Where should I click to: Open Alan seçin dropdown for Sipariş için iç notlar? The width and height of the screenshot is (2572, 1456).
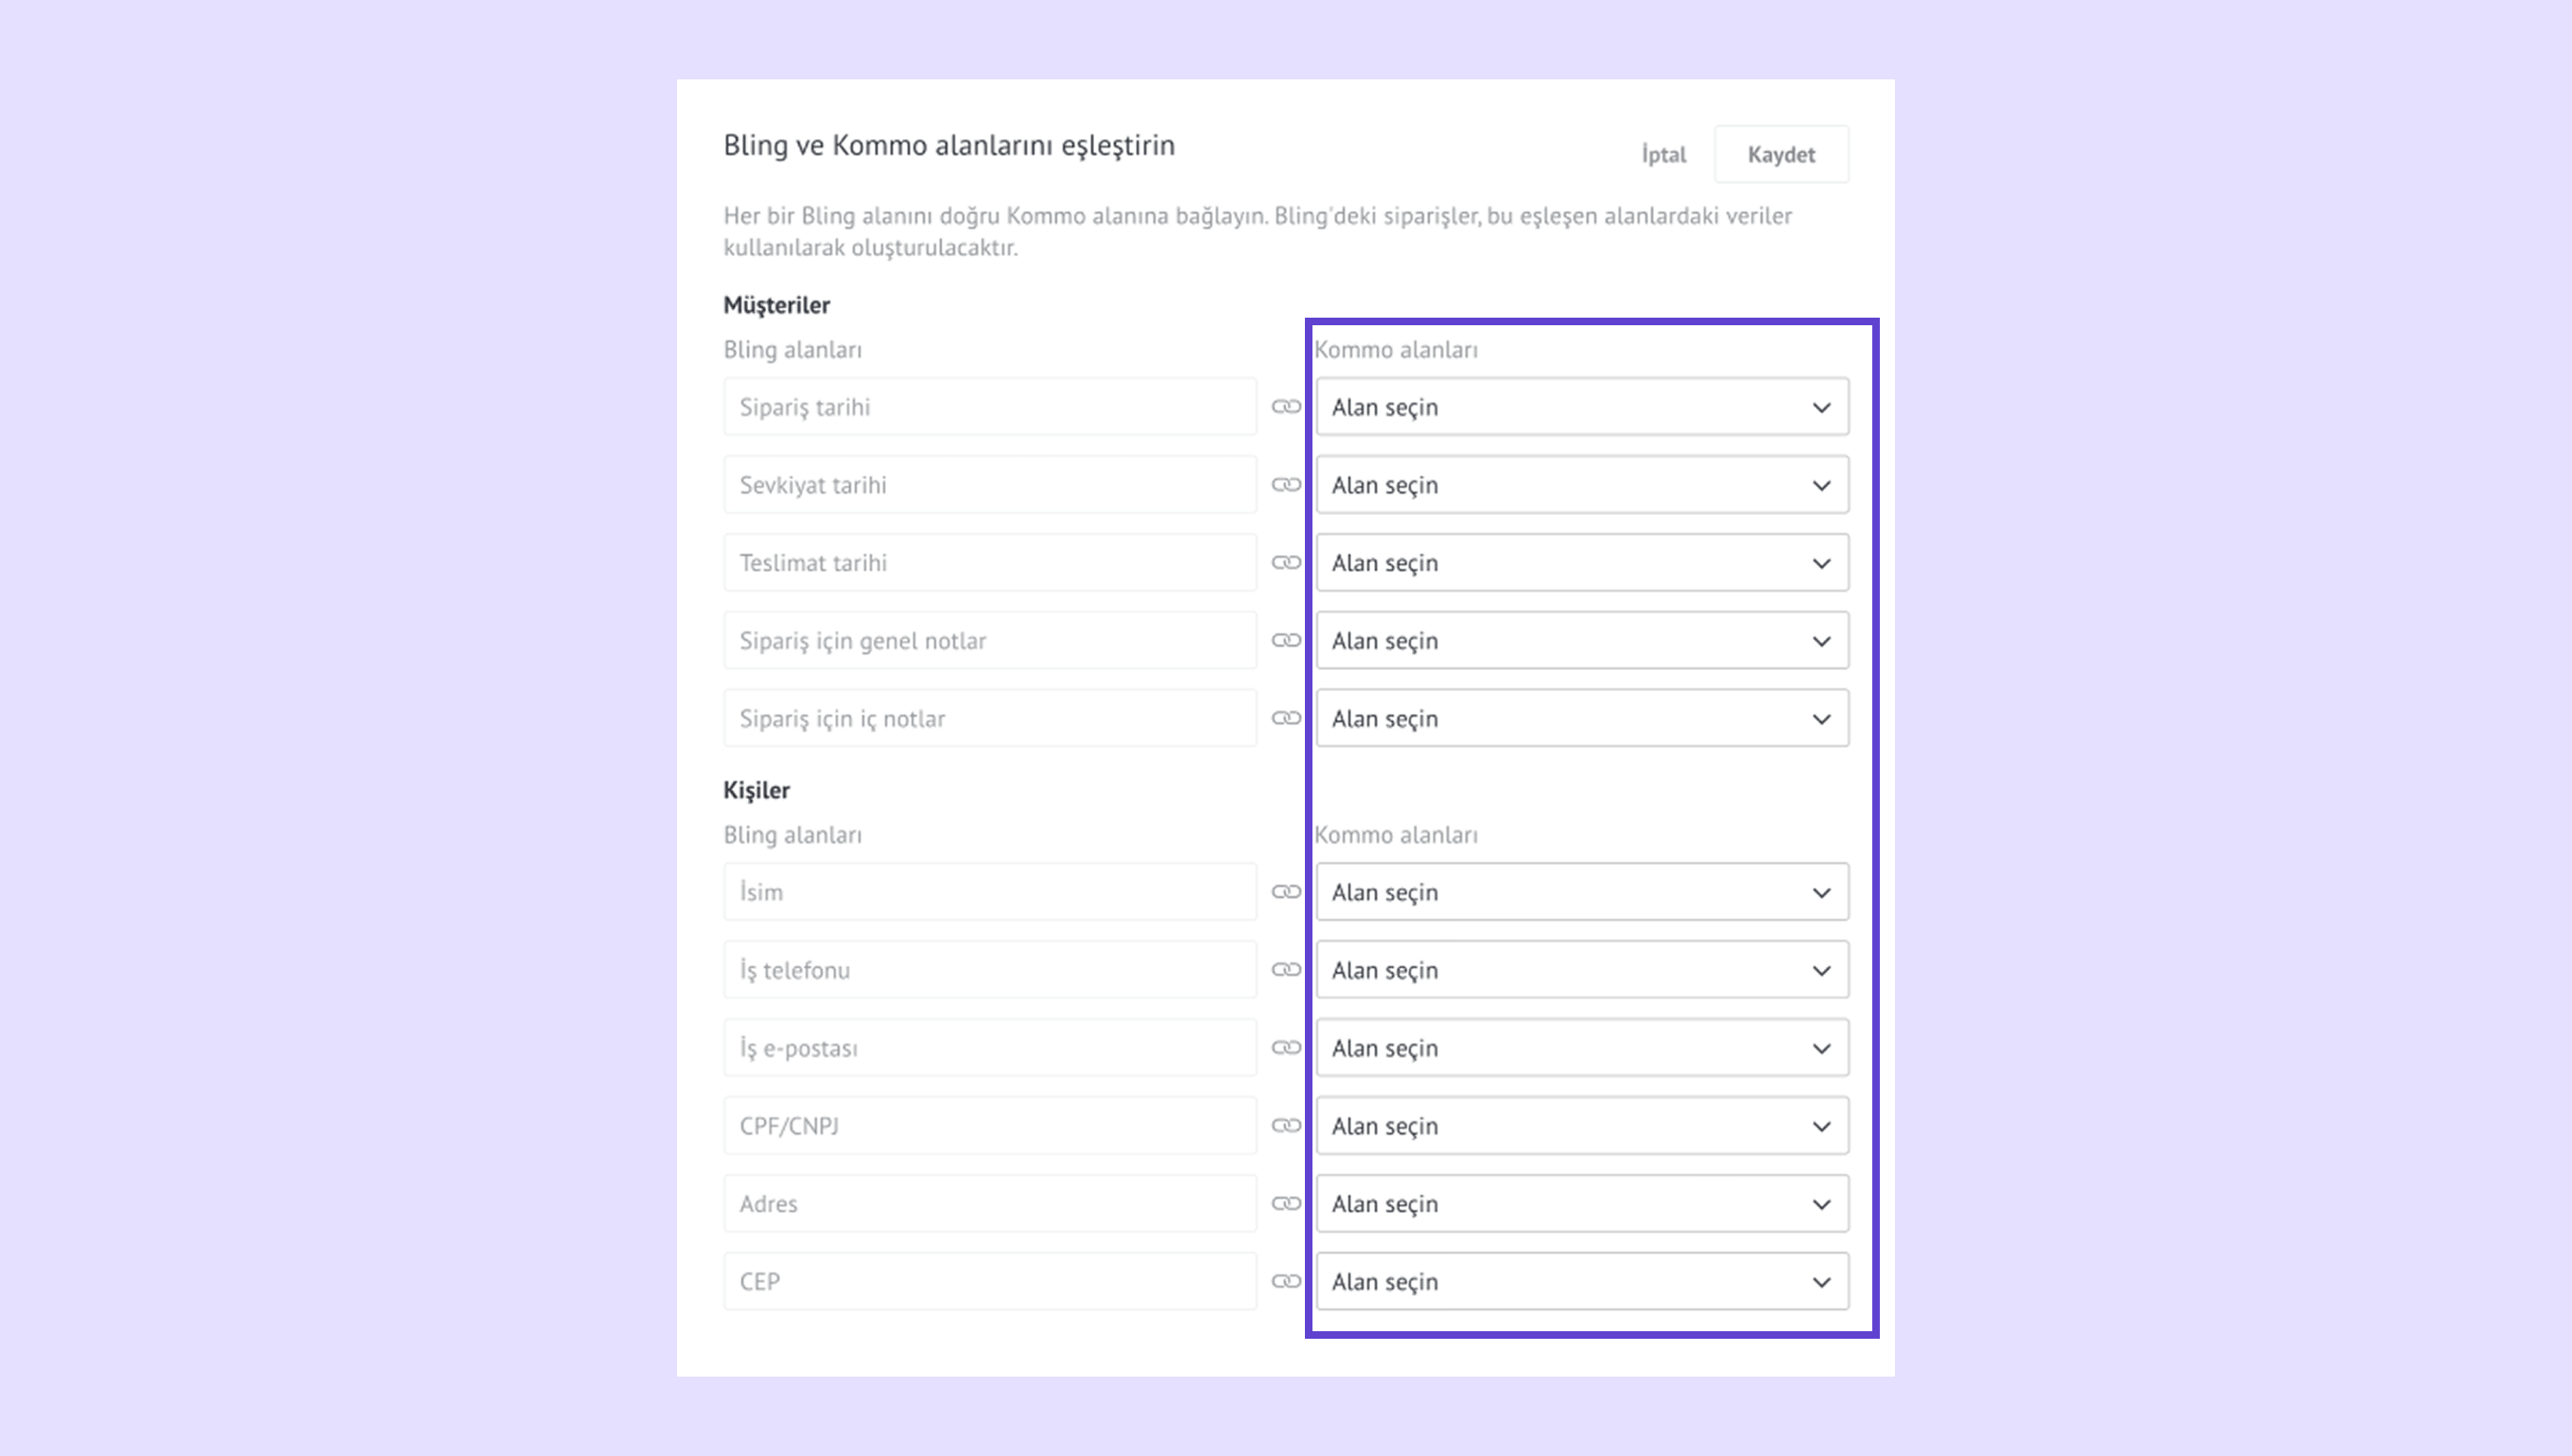pos(1581,719)
